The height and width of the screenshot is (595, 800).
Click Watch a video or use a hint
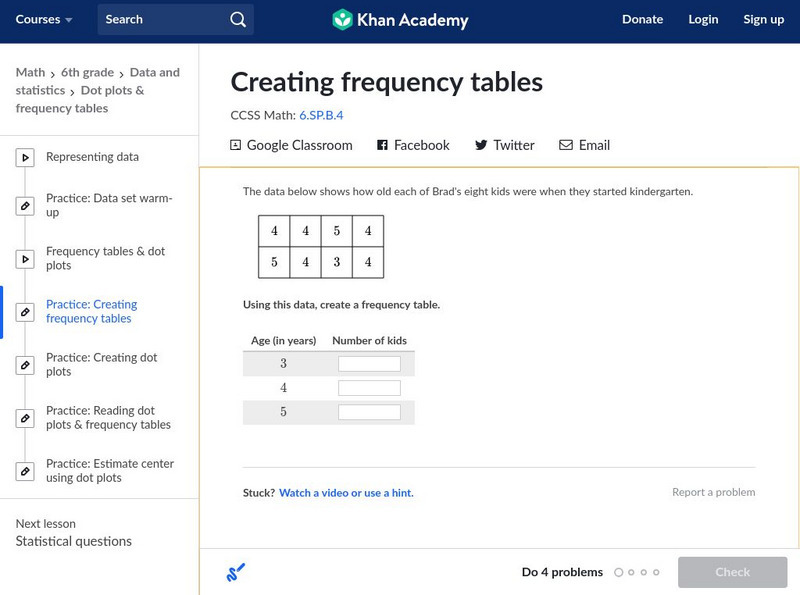[x=346, y=493]
